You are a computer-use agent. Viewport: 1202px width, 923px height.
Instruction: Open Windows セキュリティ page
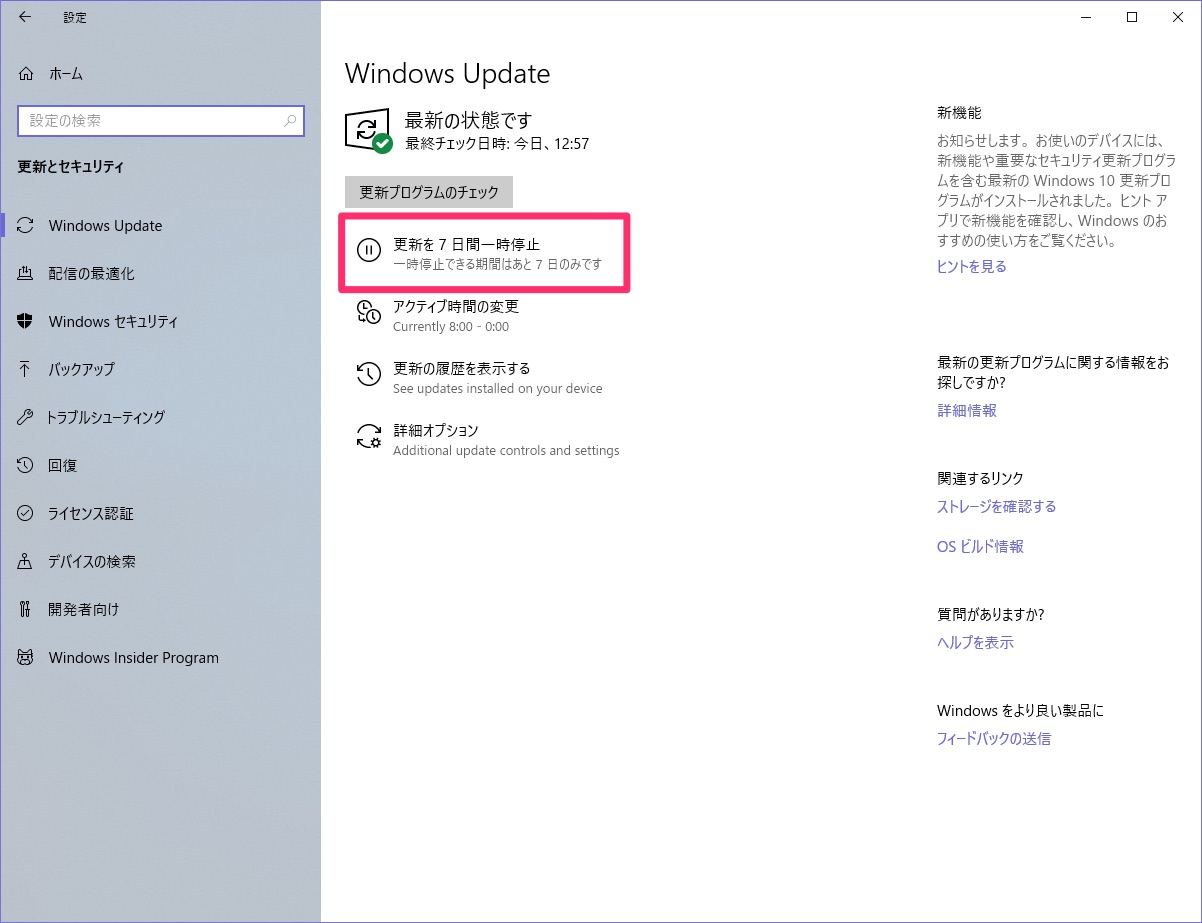point(160,321)
